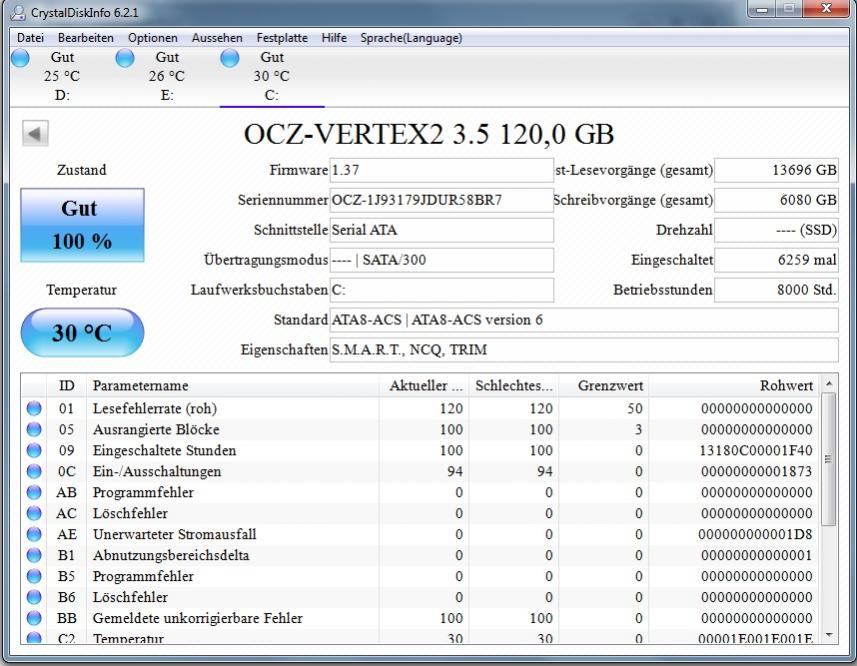Select disk D: status orb
The width and height of the screenshot is (857, 666).
(x=20, y=58)
